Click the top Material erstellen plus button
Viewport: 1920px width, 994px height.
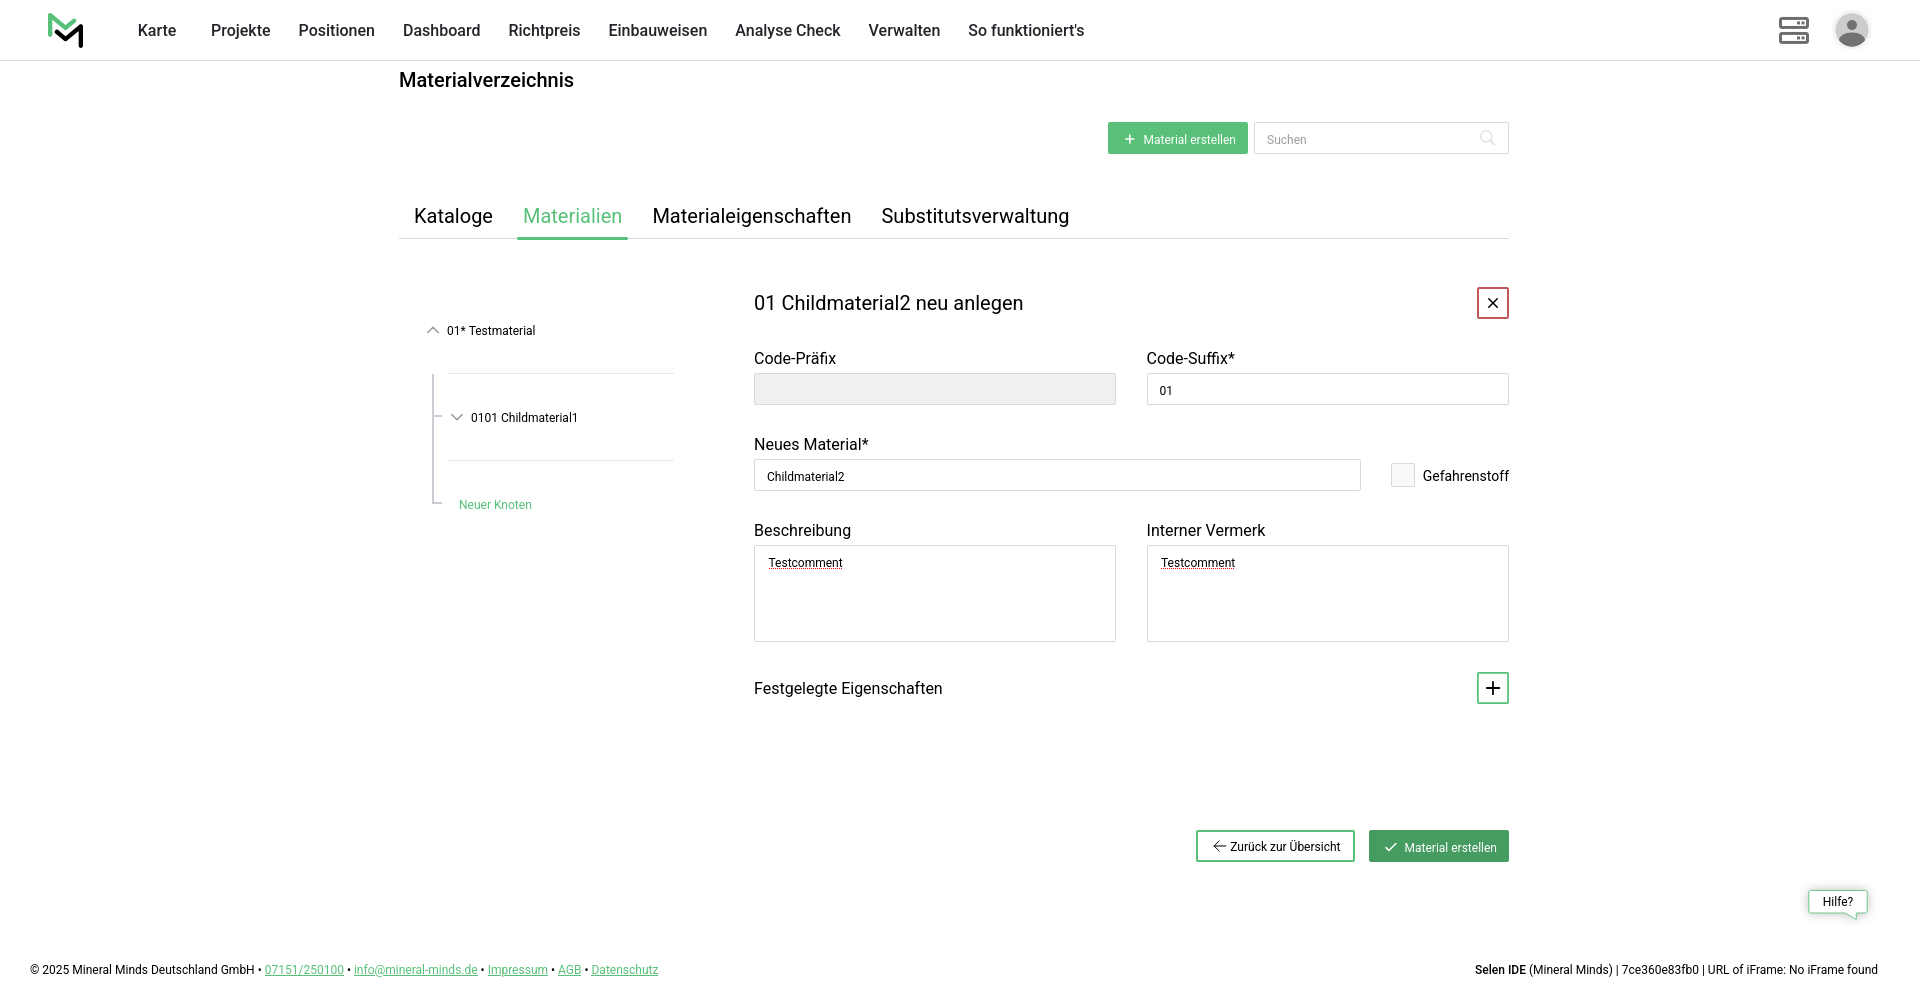(x=1177, y=138)
